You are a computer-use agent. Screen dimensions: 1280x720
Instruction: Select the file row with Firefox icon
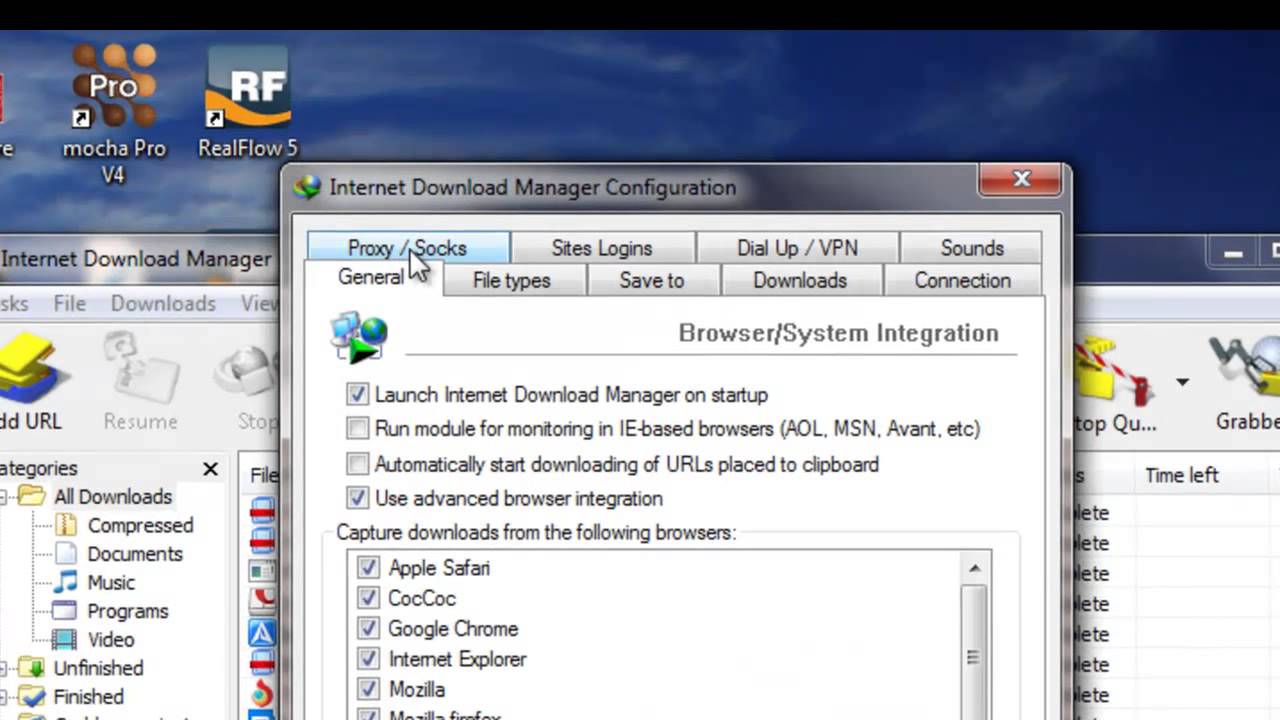pos(261,694)
